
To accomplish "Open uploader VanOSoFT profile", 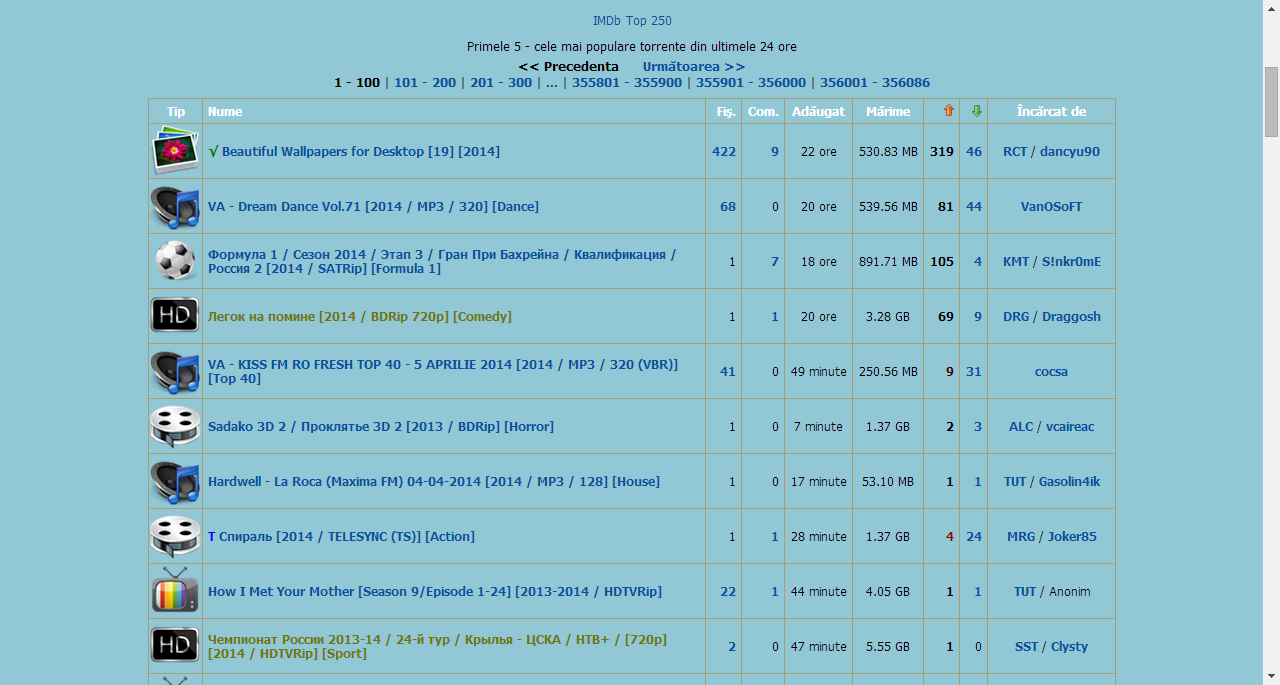I will pos(1051,206).
